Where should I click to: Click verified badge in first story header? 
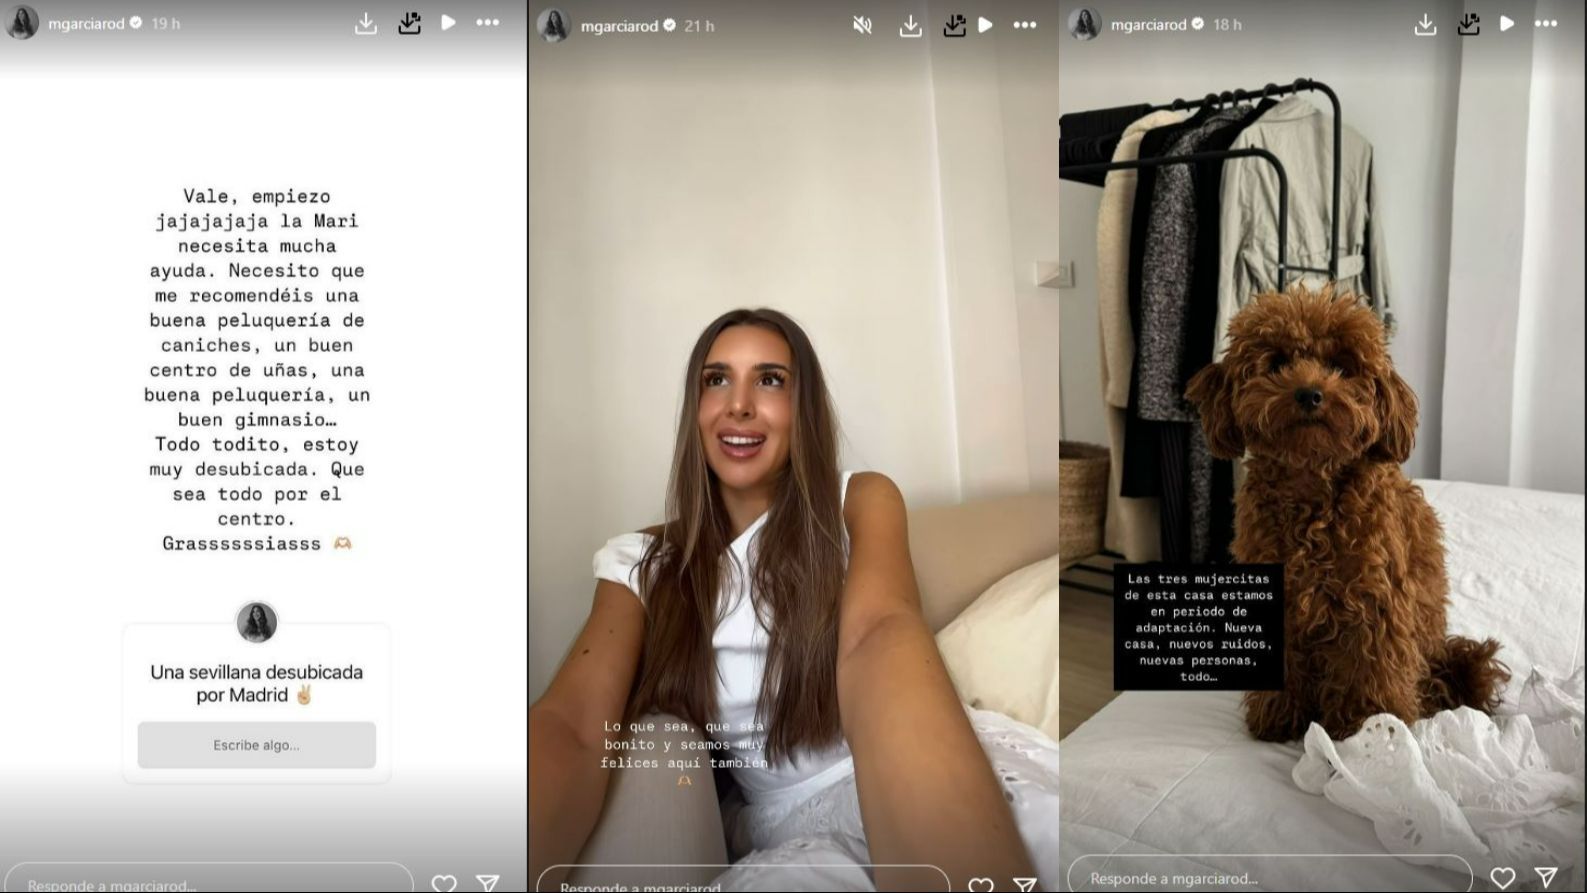[x=135, y=23]
